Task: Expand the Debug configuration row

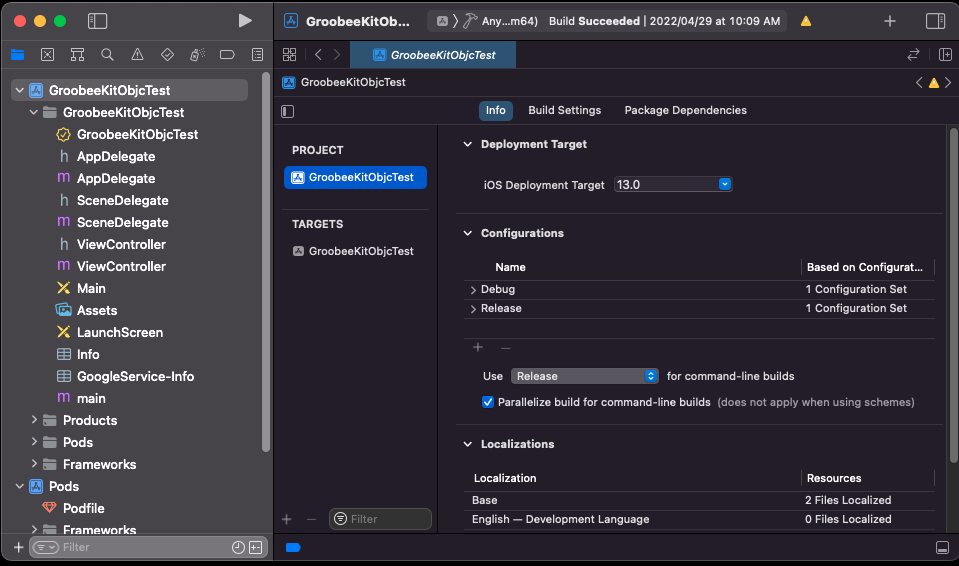Action: click(473, 289)
